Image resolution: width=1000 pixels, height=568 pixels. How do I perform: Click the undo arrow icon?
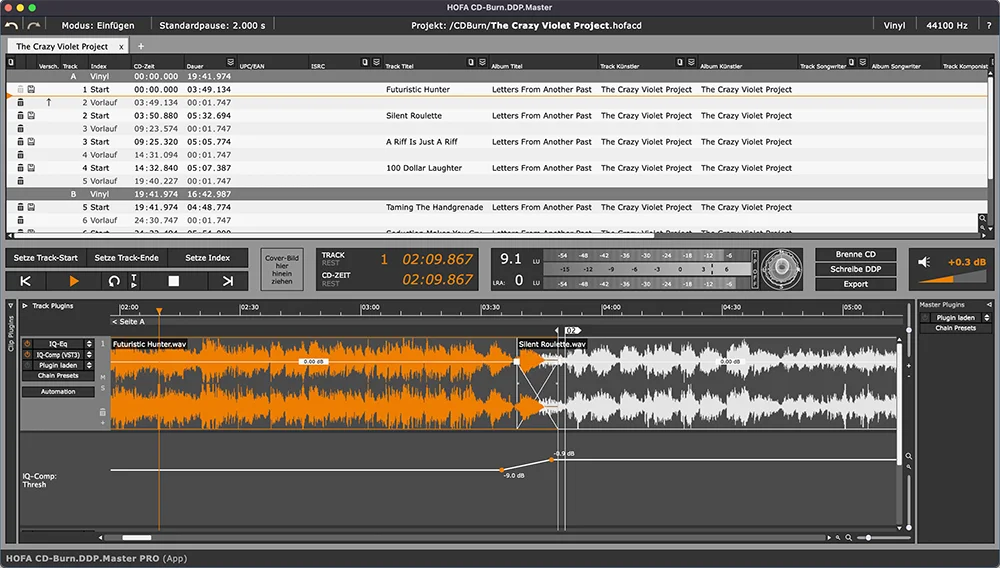[11, 25]
